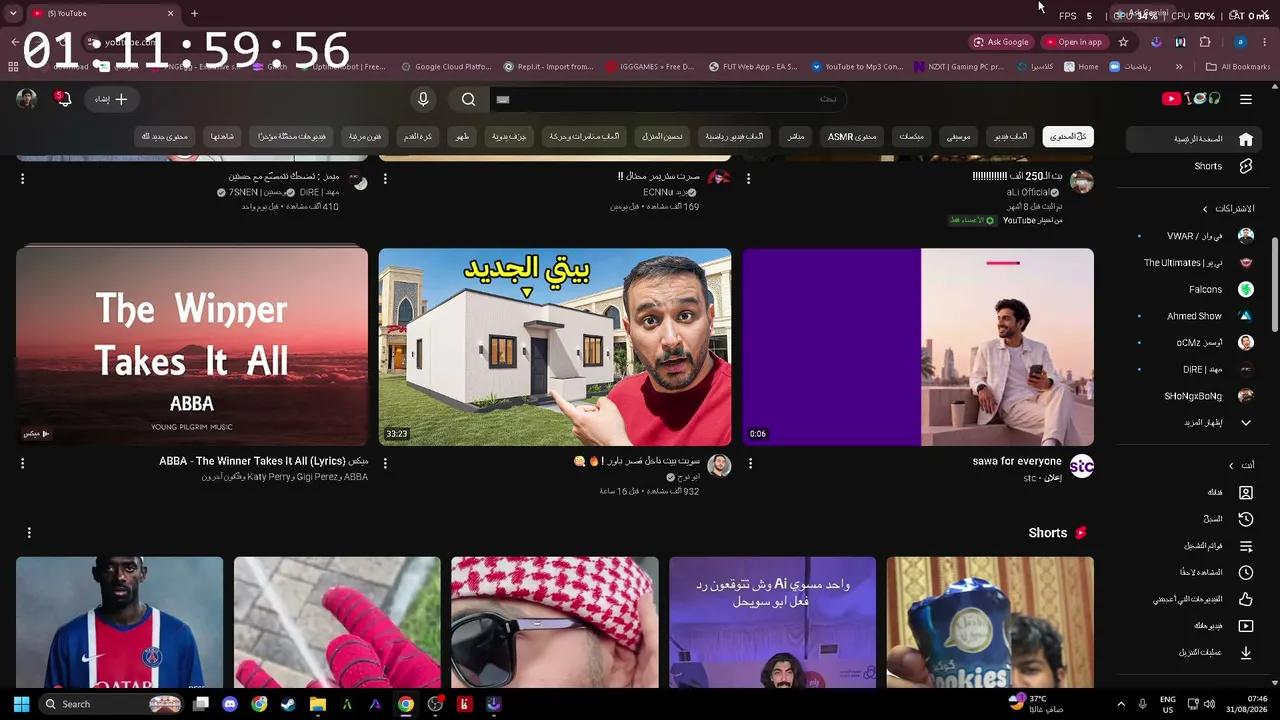Screen dimensions: 1280x720
Task: Click the magnifier search button
Action: click(x=468, y=99)
